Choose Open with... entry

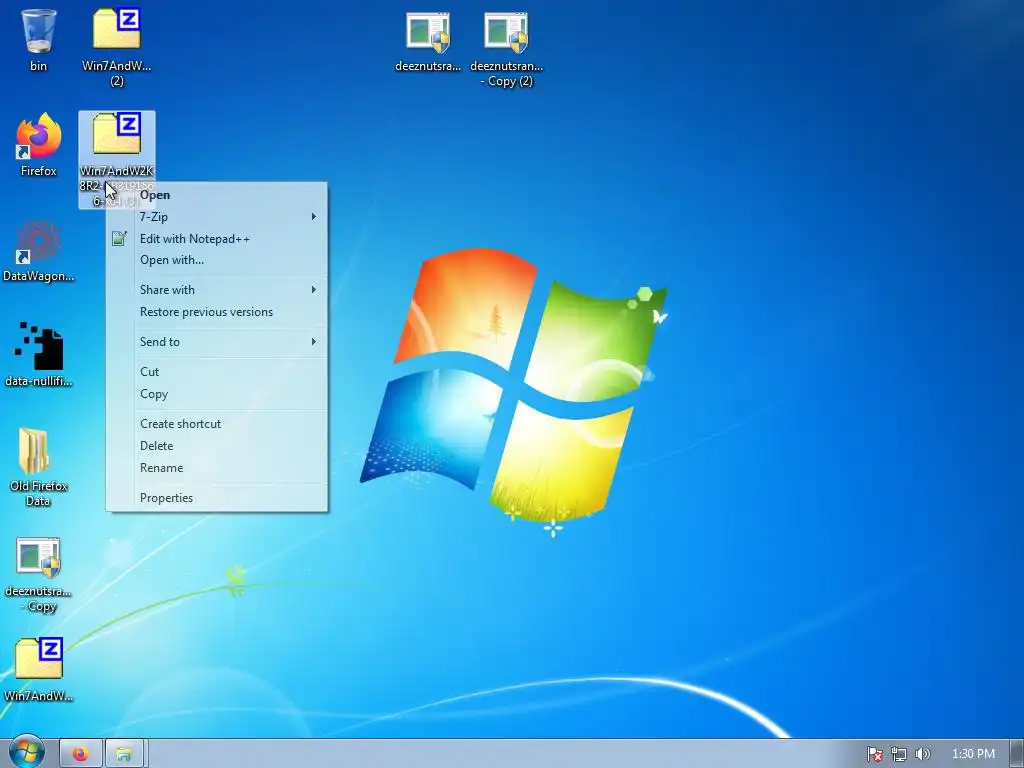[217, 260]
